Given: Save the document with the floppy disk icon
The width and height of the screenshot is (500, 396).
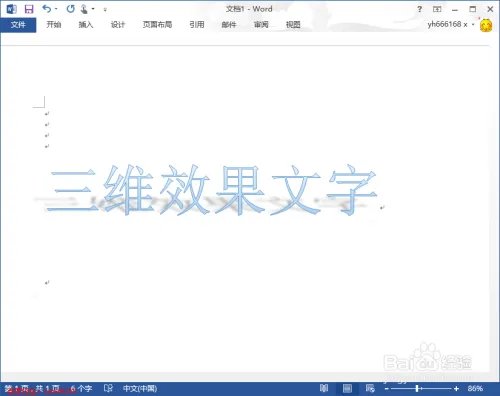Looking at the screenshot, I should click(29, 9).
